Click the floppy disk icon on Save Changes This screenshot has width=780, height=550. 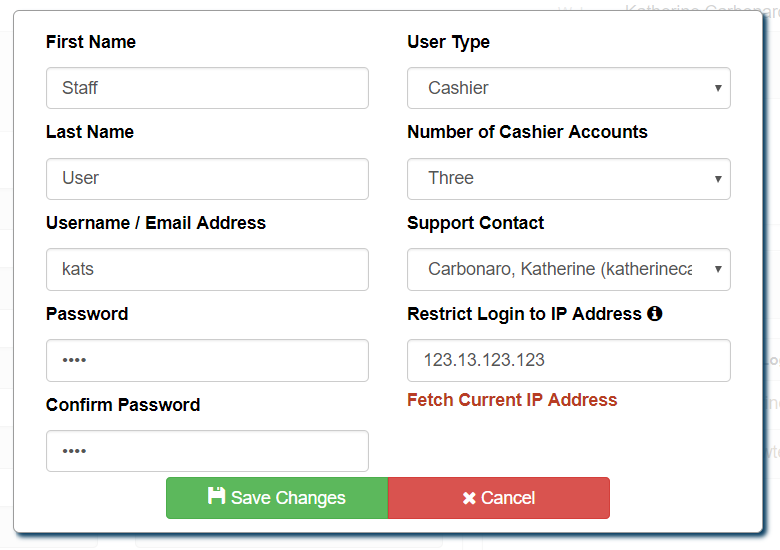(216, 496)
